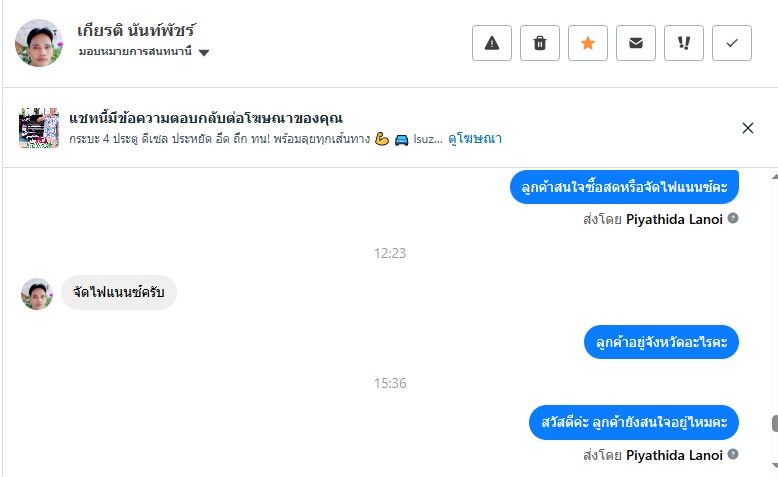778x477 pixels.
Task: Click the large profile photo in header
Action: [40, 43]
